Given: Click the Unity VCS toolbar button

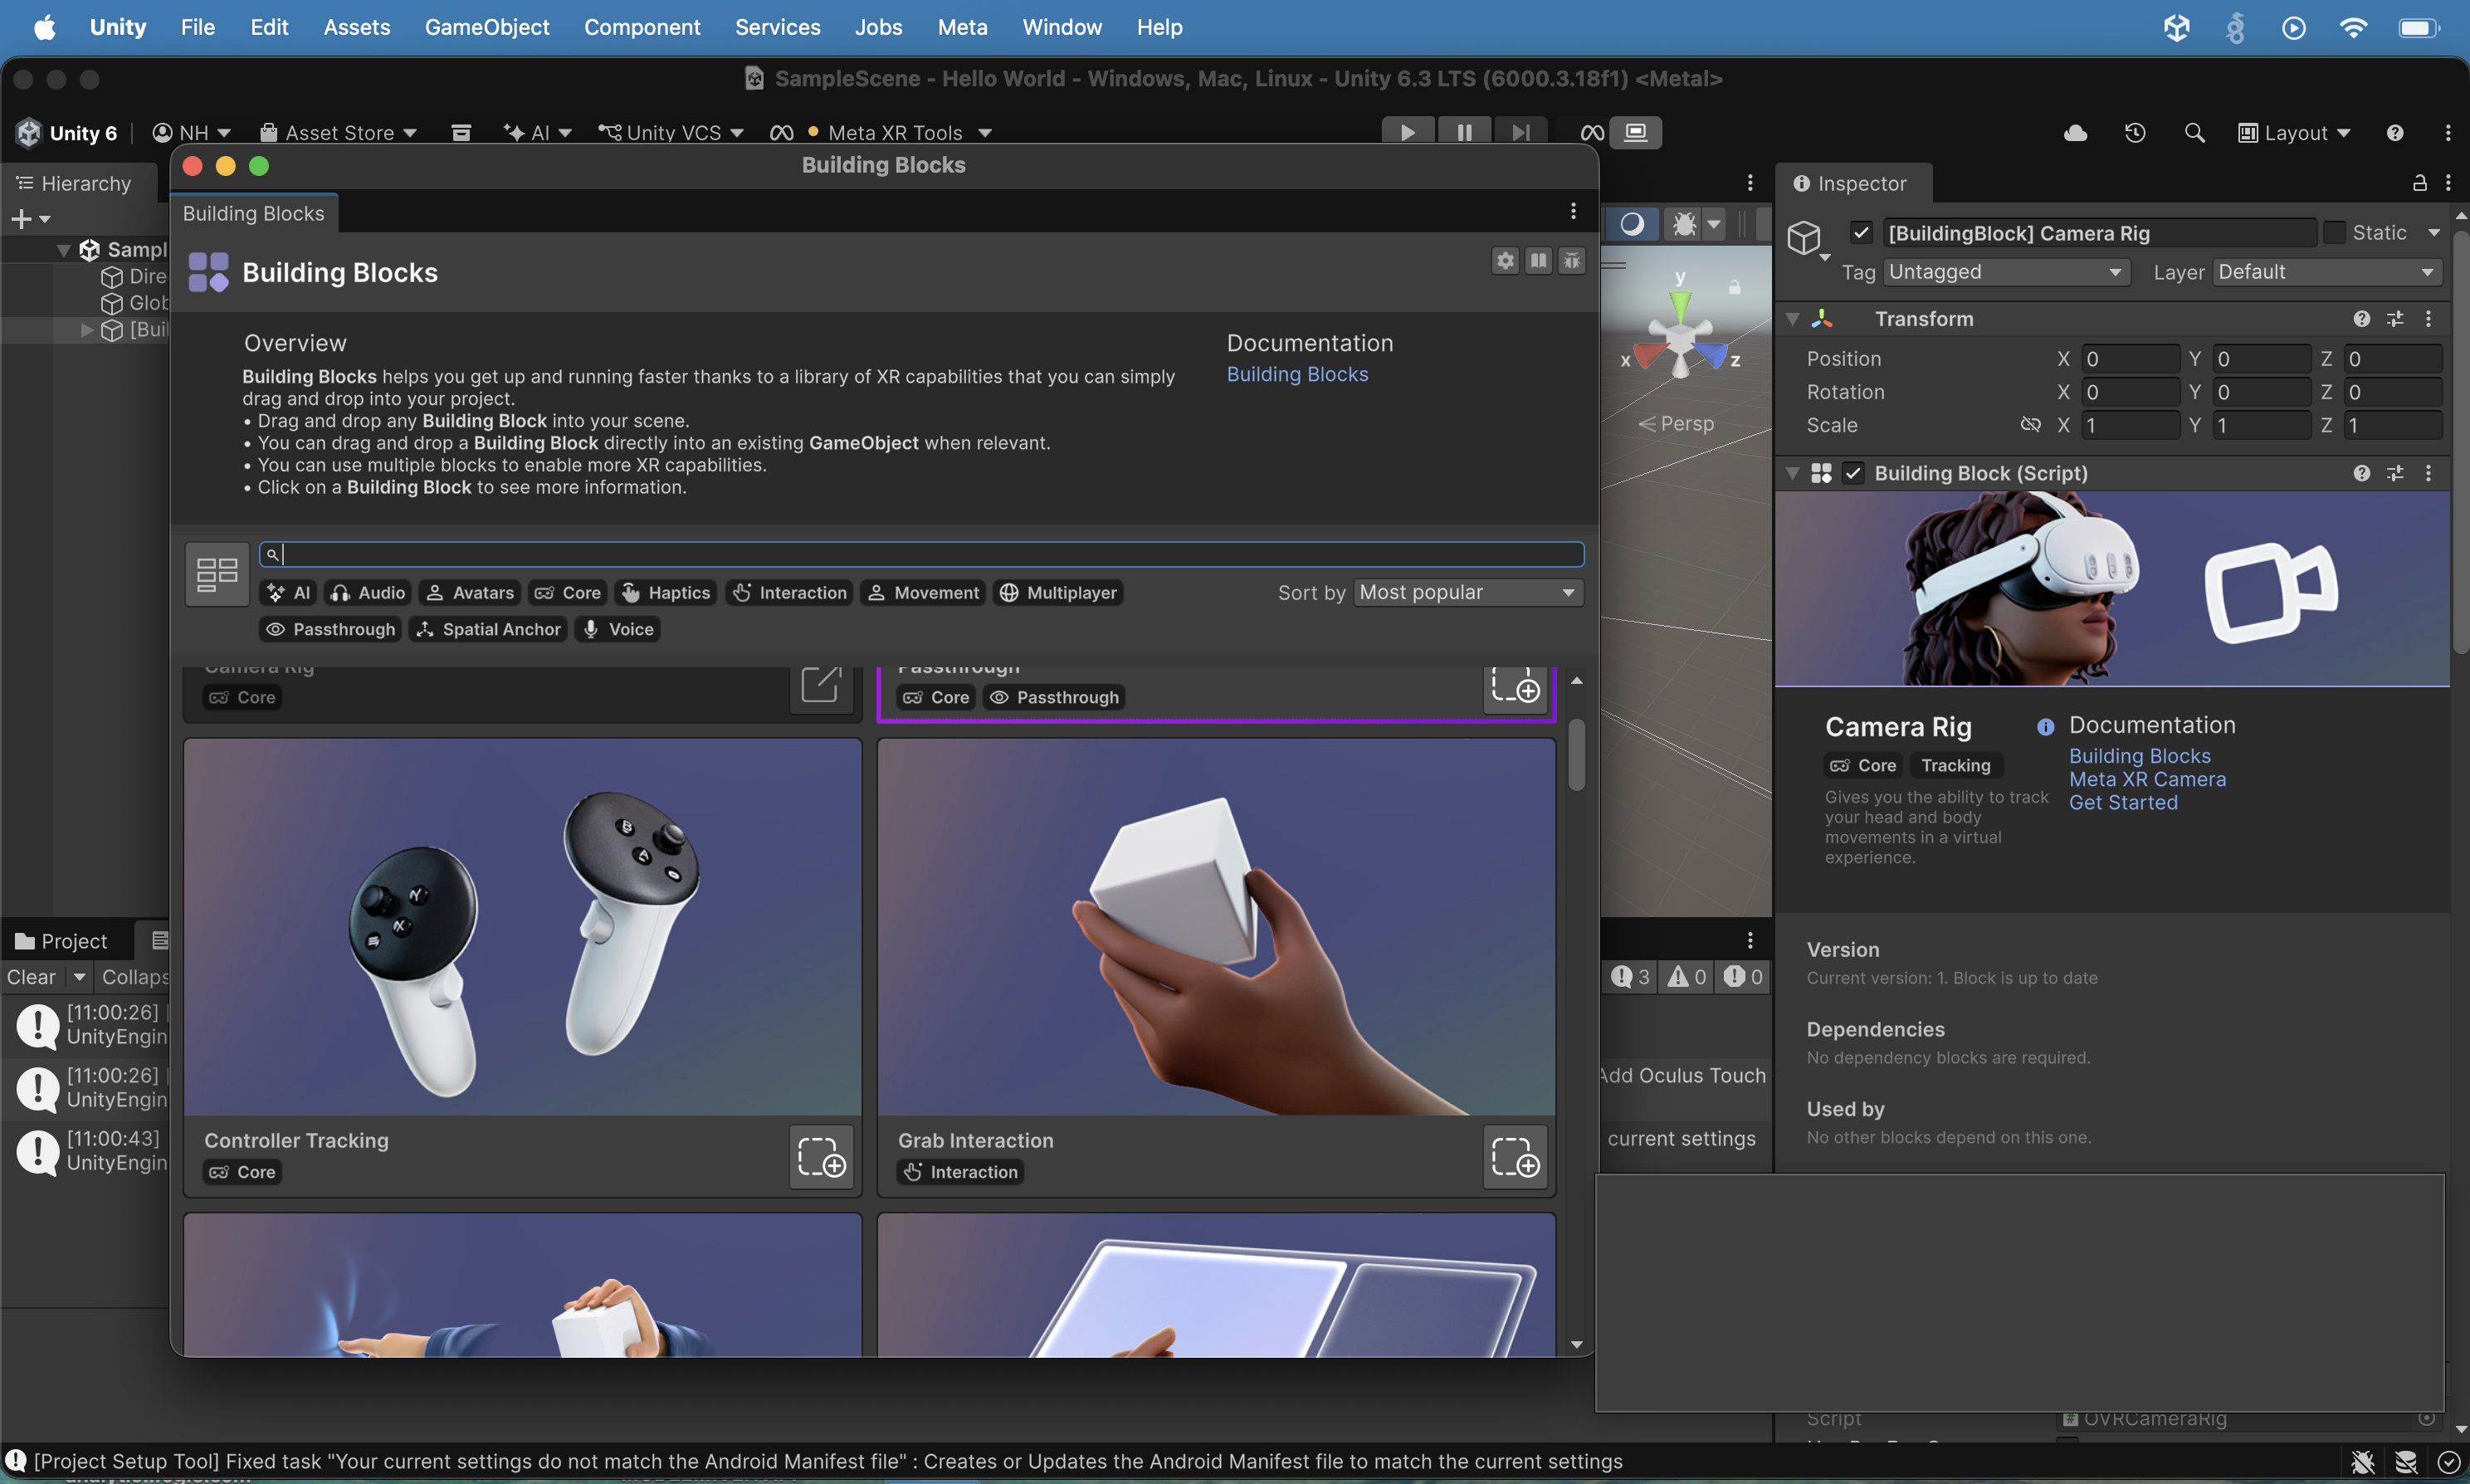Looking at the screenshot, I should (671, 133).
